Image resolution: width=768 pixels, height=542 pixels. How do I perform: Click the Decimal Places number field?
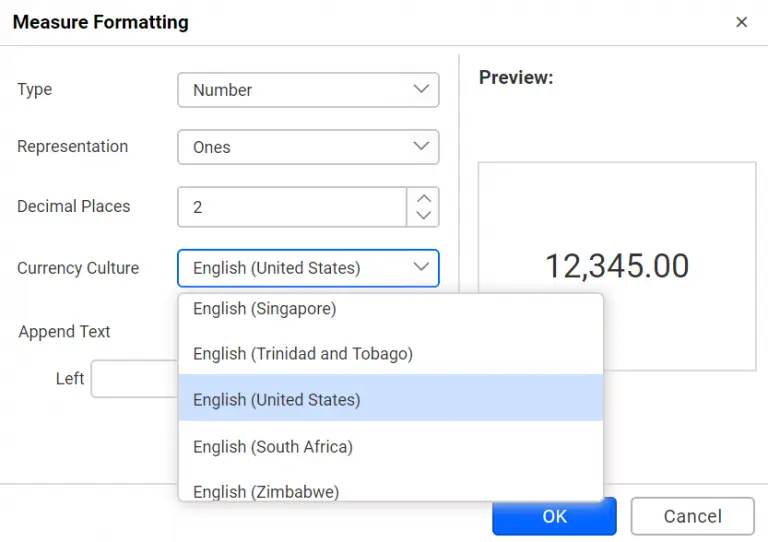coord(292,207)
